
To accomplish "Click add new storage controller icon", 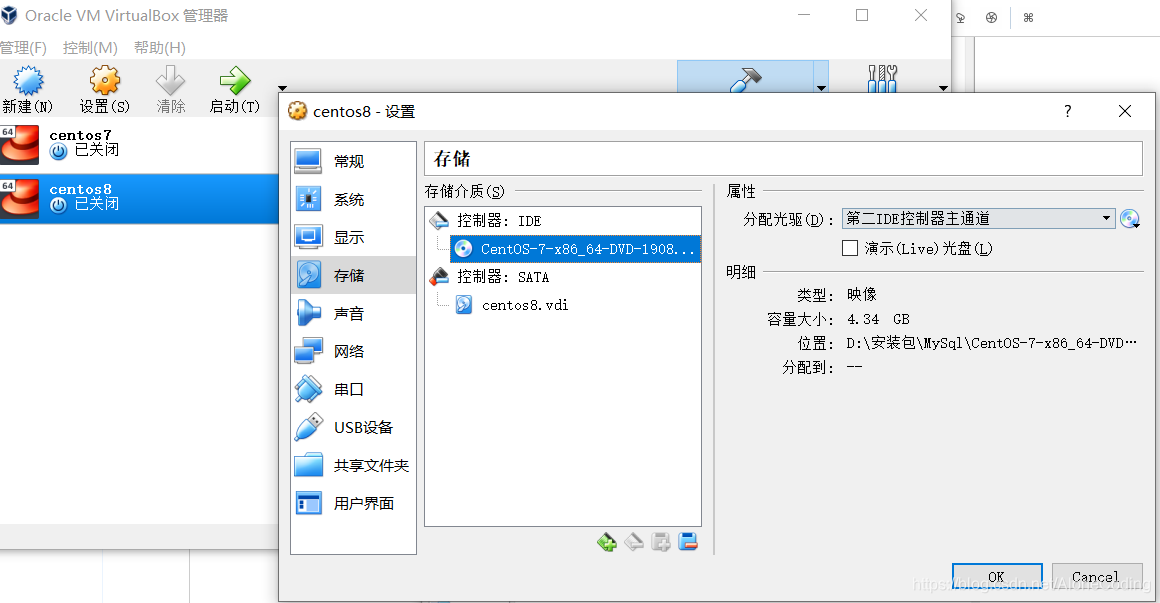I will point(661,542).
